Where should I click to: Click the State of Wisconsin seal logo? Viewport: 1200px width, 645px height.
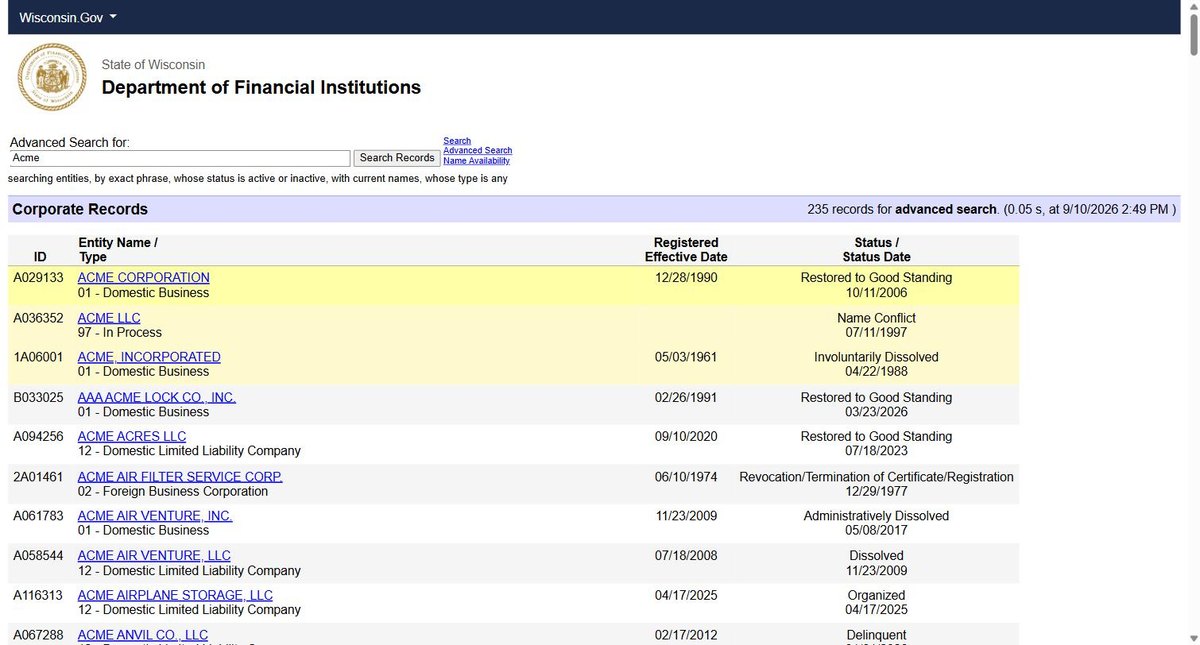53,77
